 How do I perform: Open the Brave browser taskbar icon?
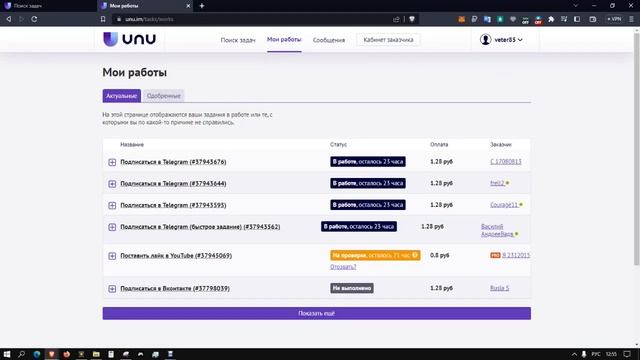51,354
